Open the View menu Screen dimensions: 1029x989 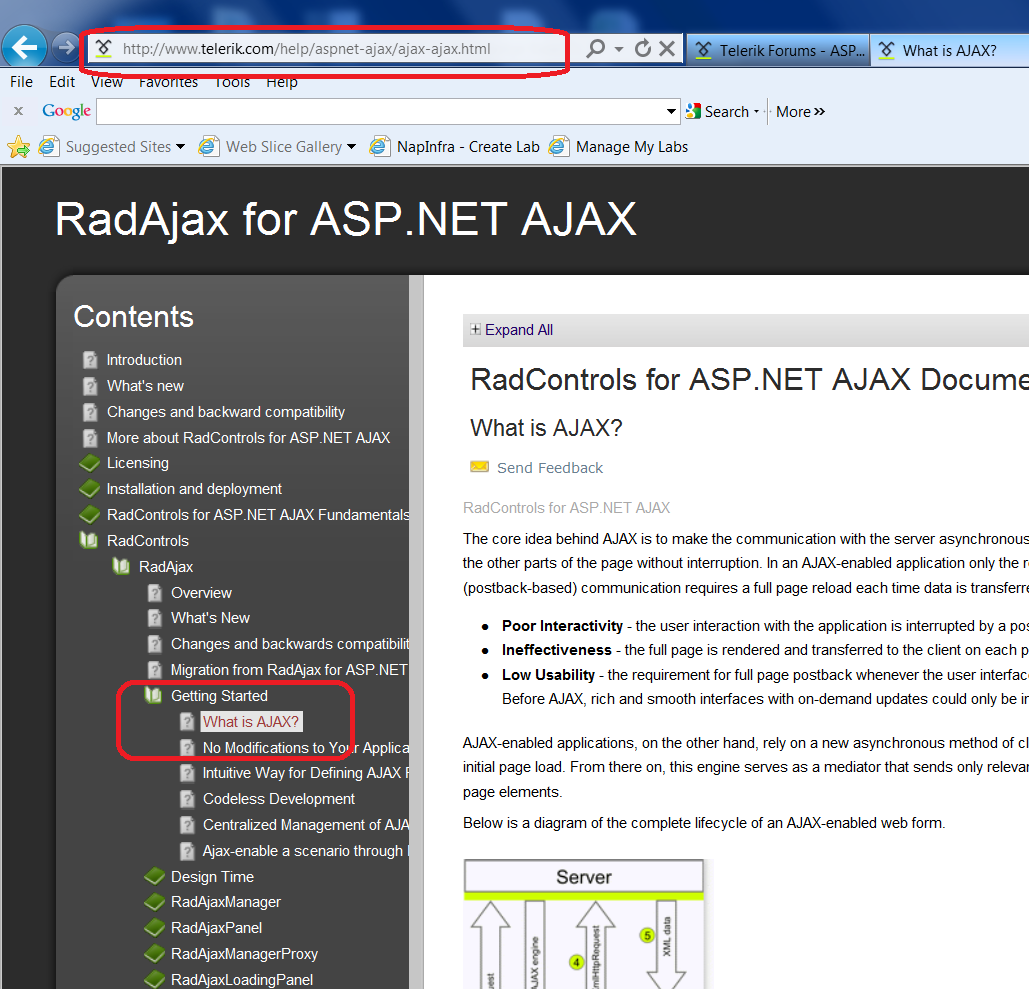107,82
